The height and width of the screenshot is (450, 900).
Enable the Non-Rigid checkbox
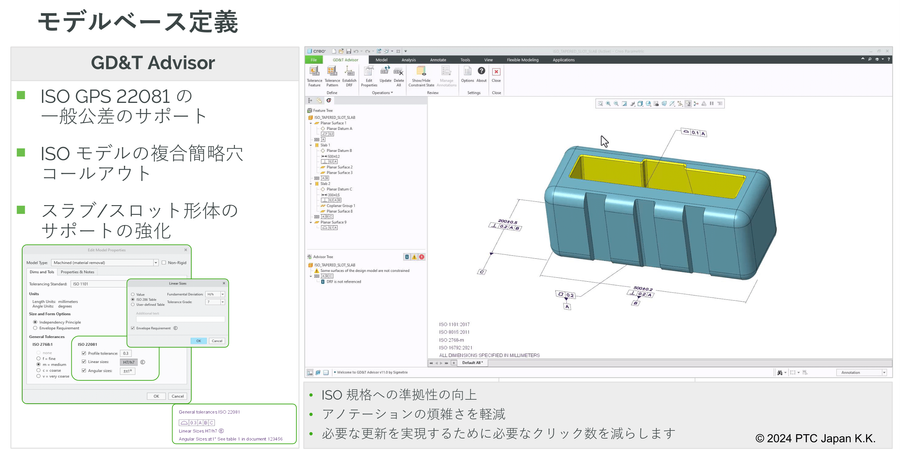(165, 262)
